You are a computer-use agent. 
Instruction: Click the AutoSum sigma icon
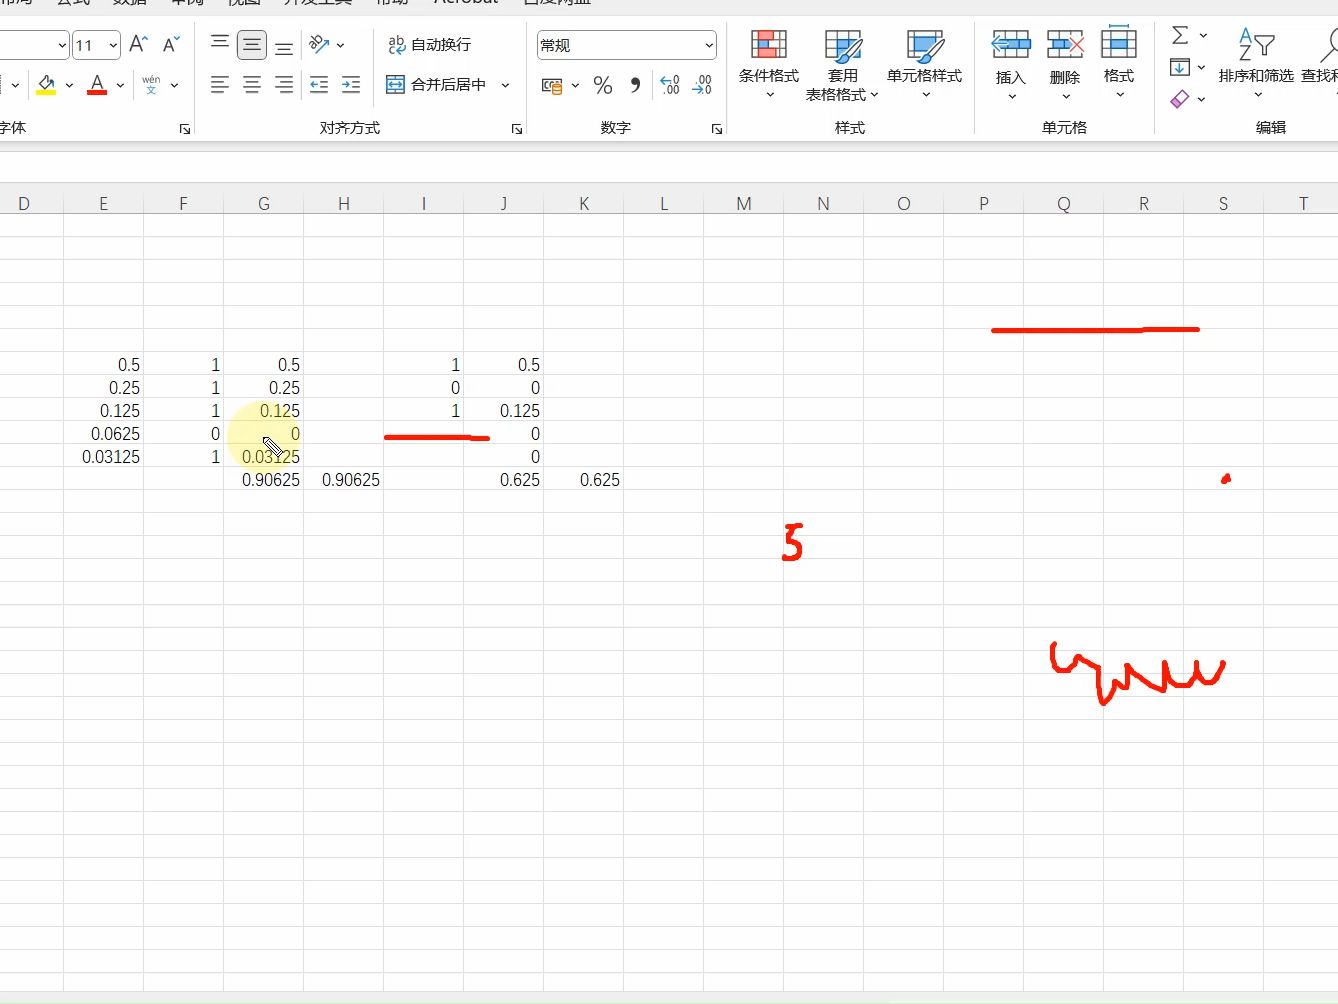(1180, 36)
